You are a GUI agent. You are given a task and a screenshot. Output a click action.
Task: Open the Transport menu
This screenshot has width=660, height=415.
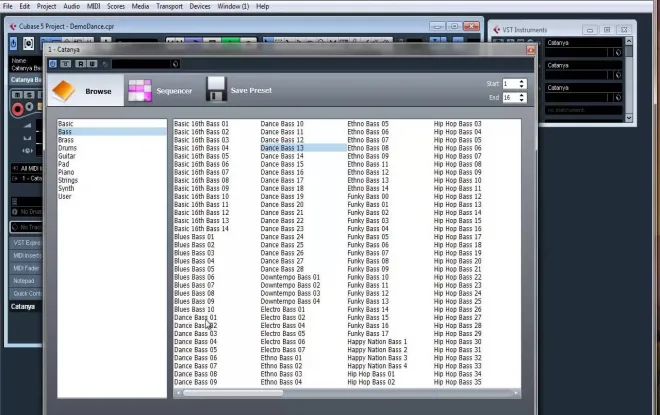169,6
